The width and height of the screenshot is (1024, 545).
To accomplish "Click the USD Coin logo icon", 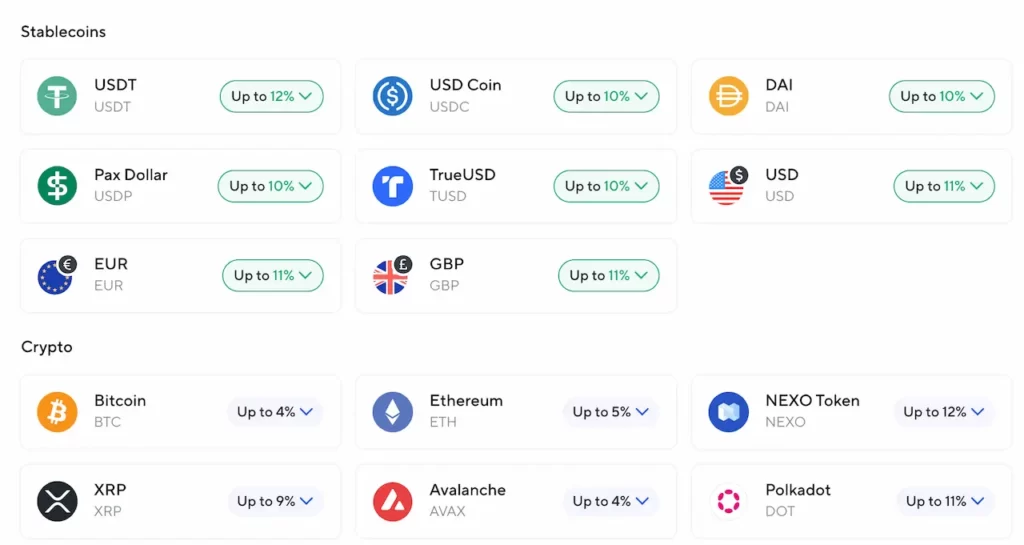I will click(392, 96).
